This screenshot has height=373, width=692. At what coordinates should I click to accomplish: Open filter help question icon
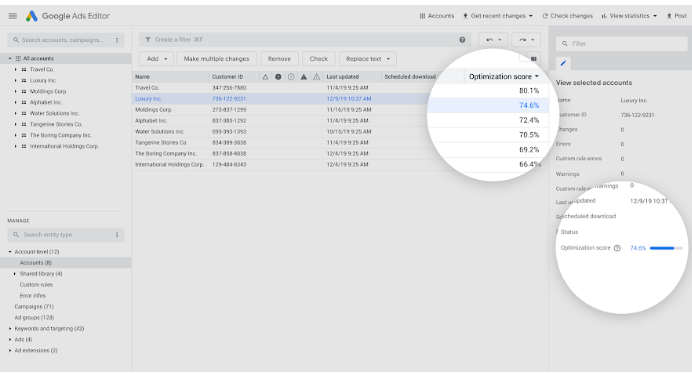click(x=462, y=40)
